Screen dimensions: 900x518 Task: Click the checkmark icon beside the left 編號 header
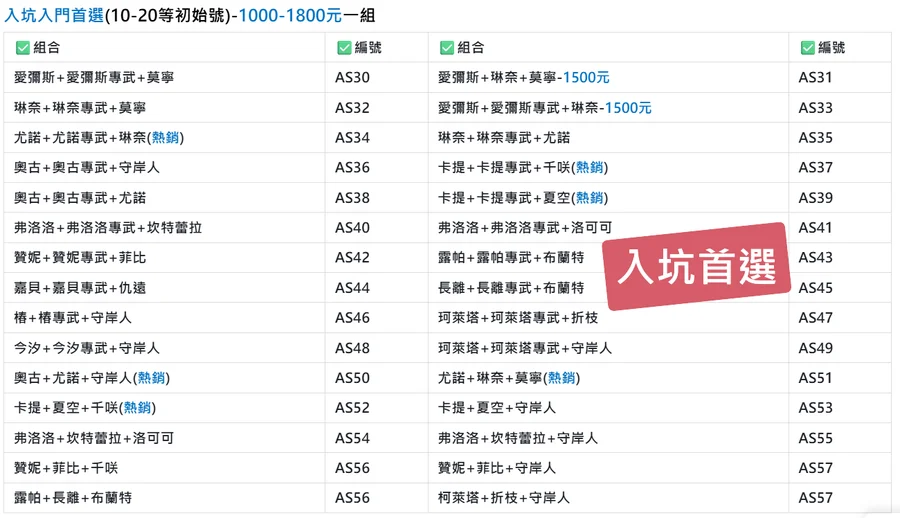344,48
